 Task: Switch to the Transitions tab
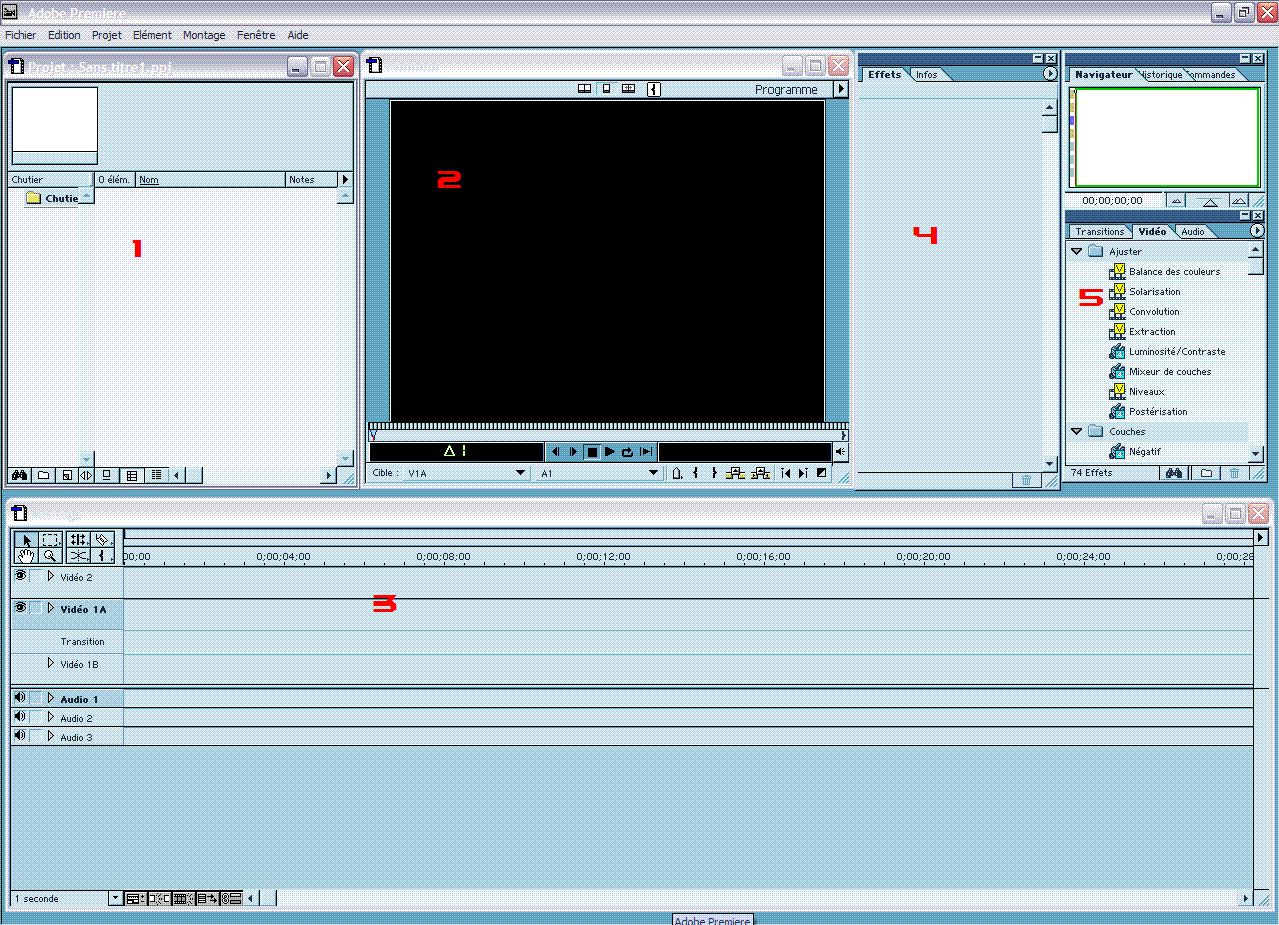pyautogui.click(x=1099, y=231)
